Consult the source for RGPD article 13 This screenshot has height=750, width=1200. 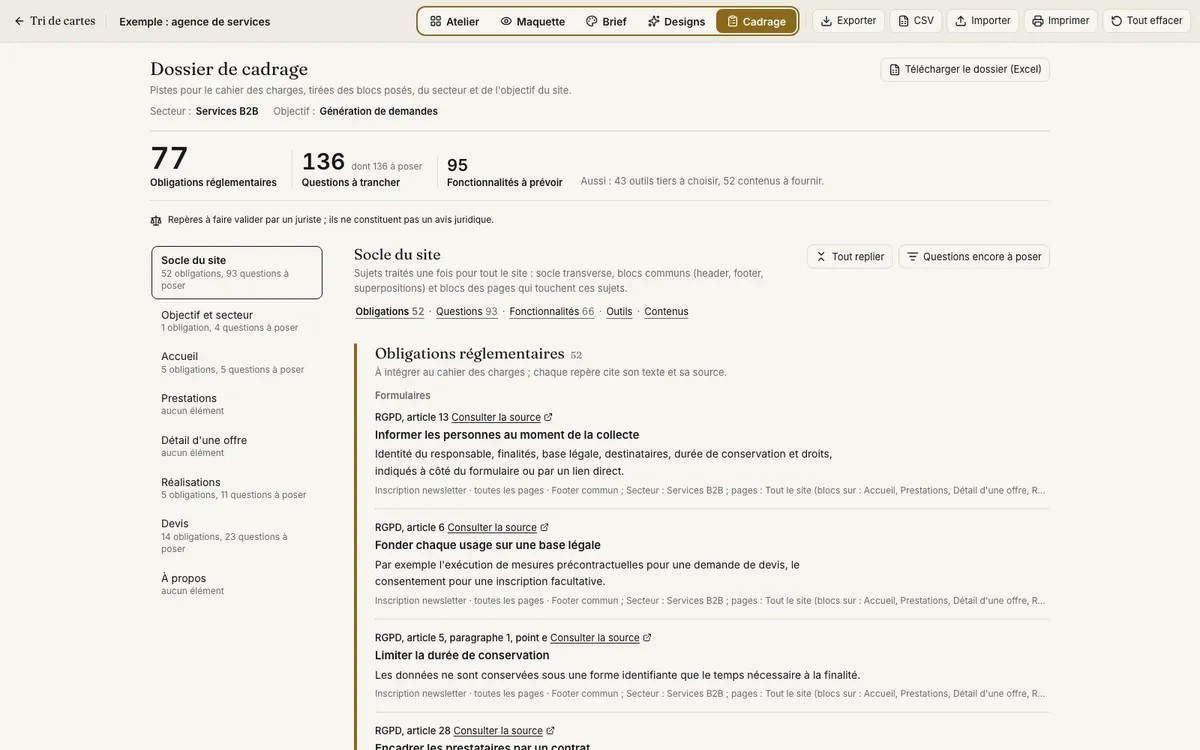(x=496, y=417)
